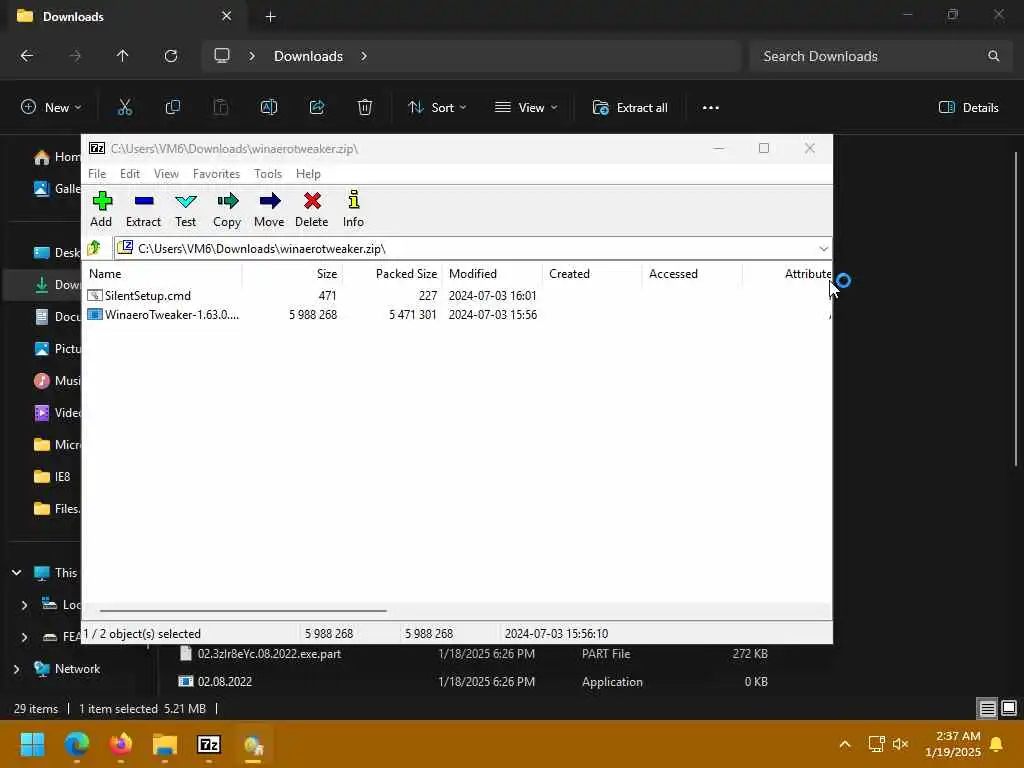Show hidden system tray icons
1024x768 pixels.
pos(844,744)
